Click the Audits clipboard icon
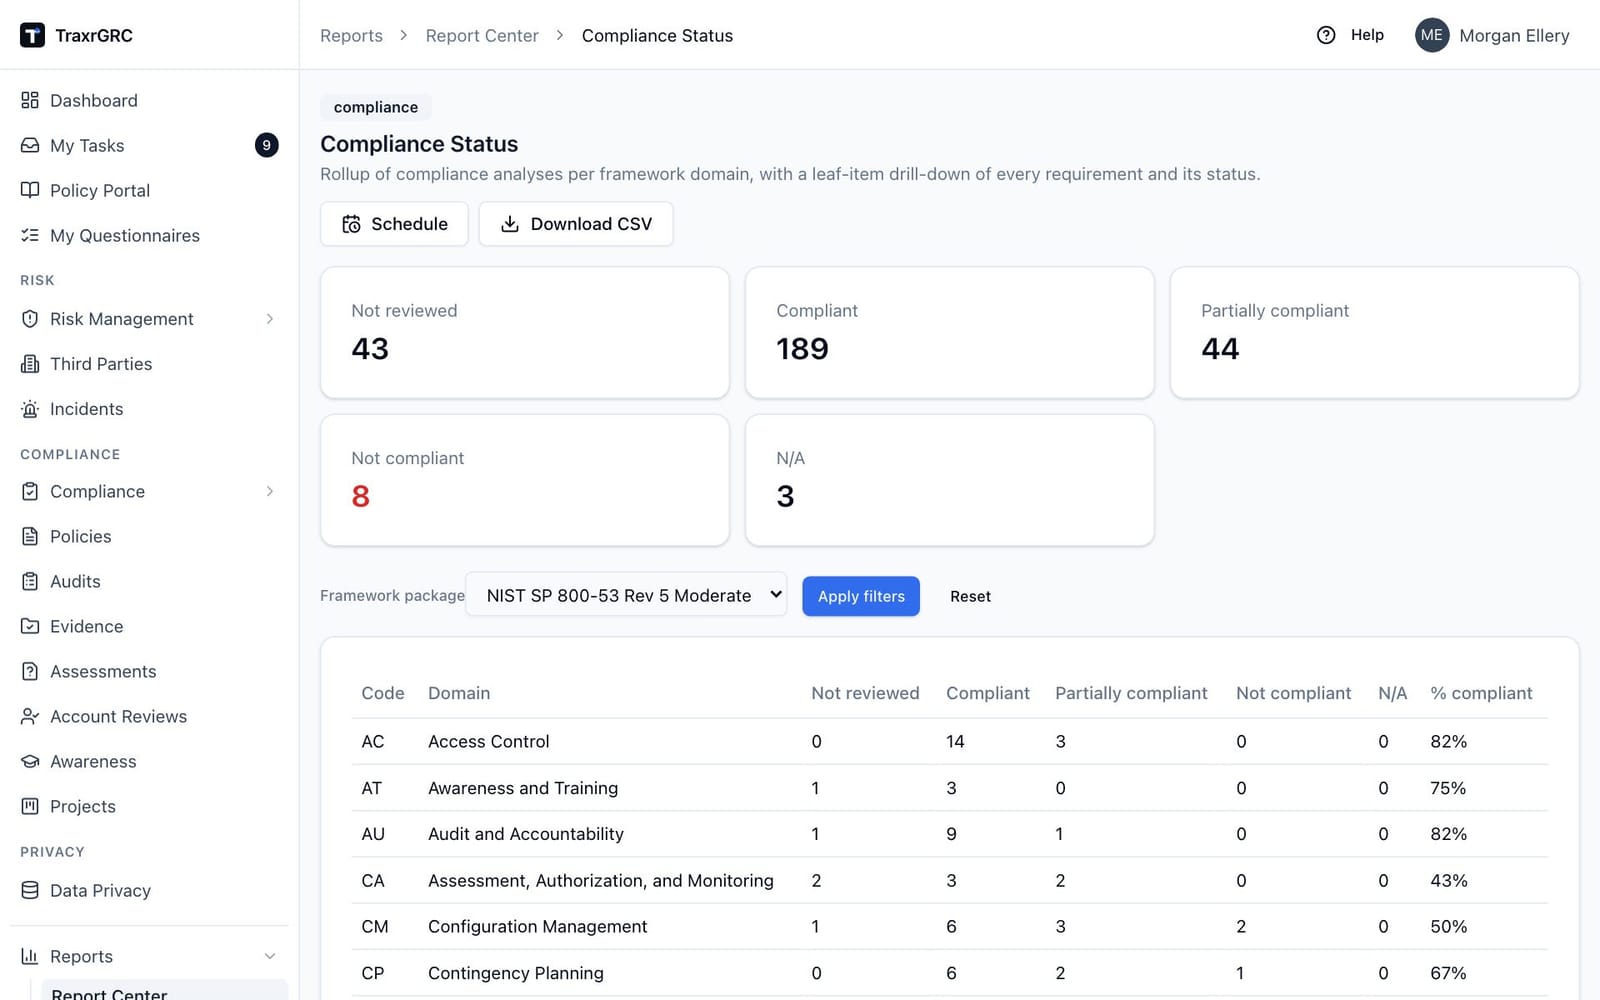The width and height of the screenshot is (1600, 1000). 30,581
